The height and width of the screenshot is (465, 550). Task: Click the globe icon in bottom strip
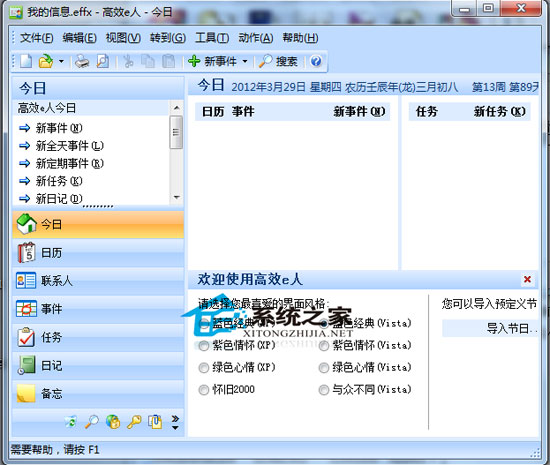tap(113, 422)
